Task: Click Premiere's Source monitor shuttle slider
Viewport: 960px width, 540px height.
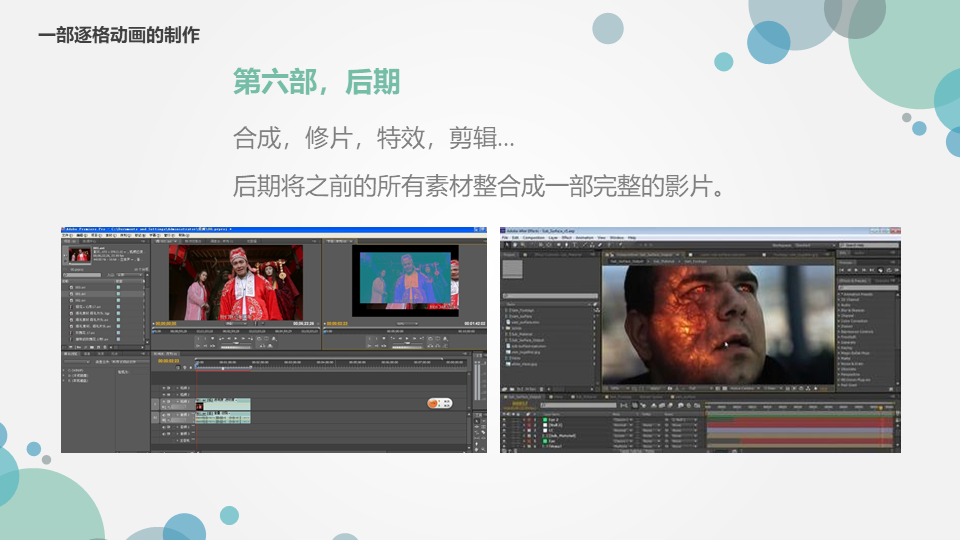Action: 235,343
